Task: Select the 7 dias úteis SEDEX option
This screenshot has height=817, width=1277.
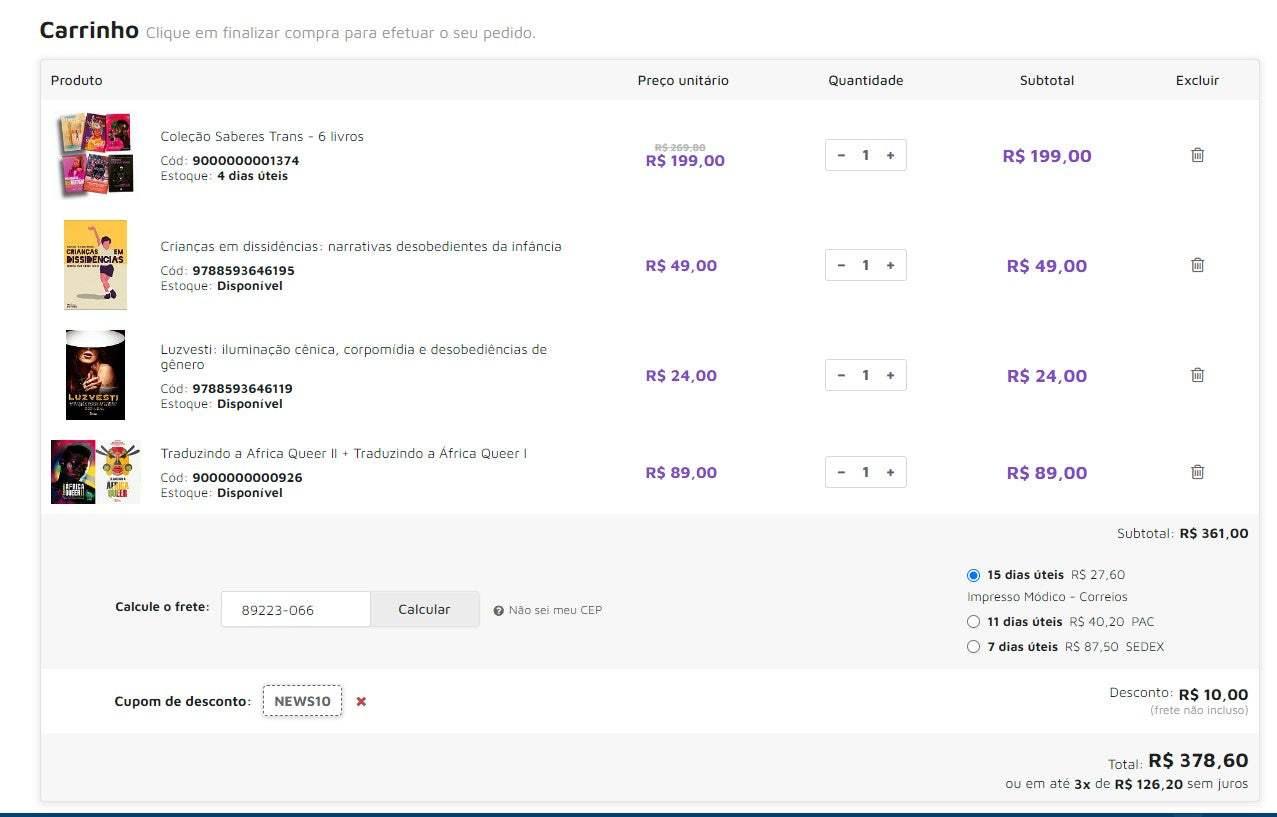Action: (x=973, y=647)
